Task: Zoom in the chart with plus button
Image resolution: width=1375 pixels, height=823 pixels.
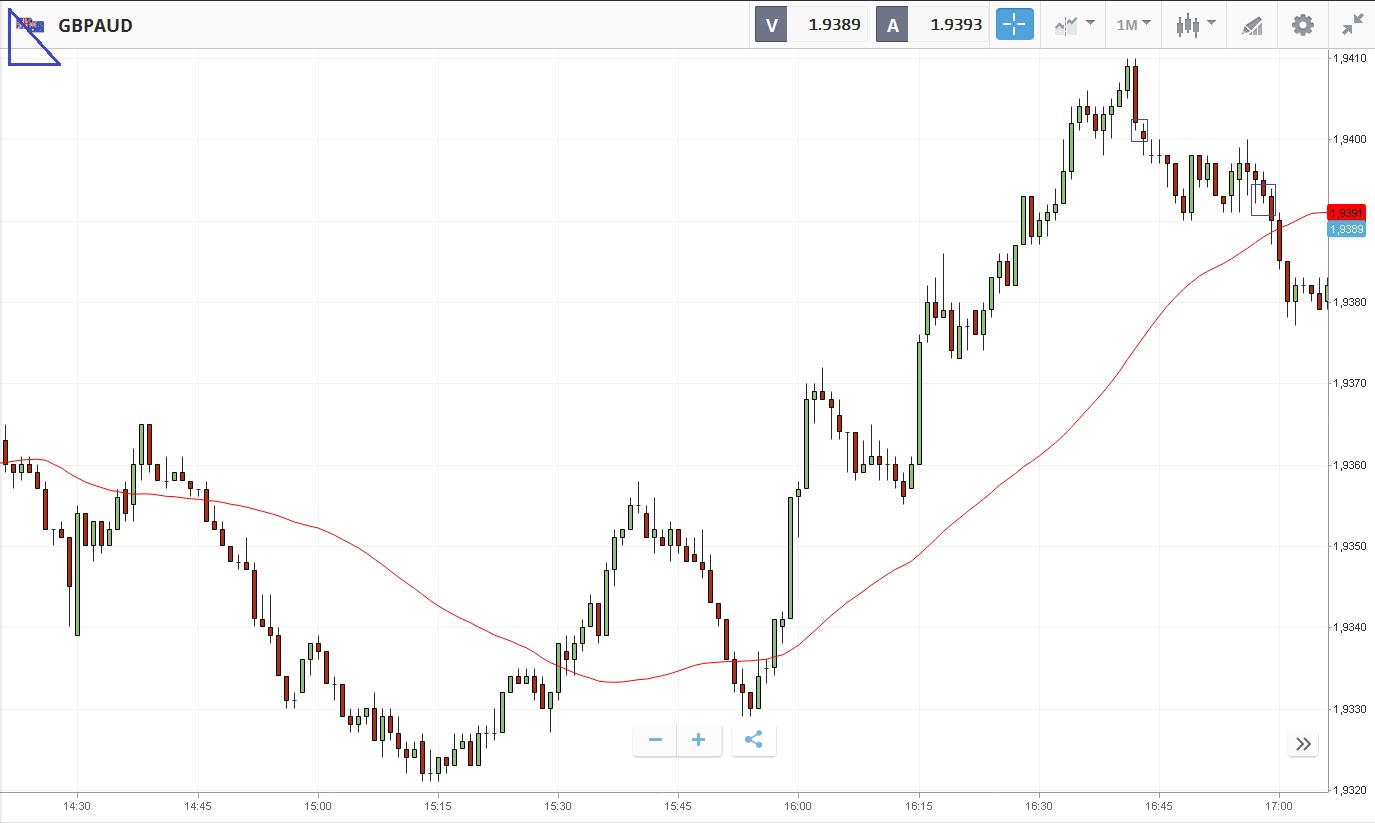Action: (699, 740)
